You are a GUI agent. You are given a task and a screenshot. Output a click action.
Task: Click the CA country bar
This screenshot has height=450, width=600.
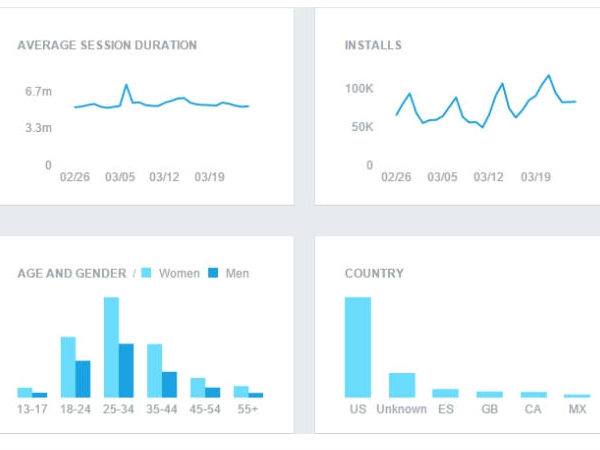coord(533,394)
